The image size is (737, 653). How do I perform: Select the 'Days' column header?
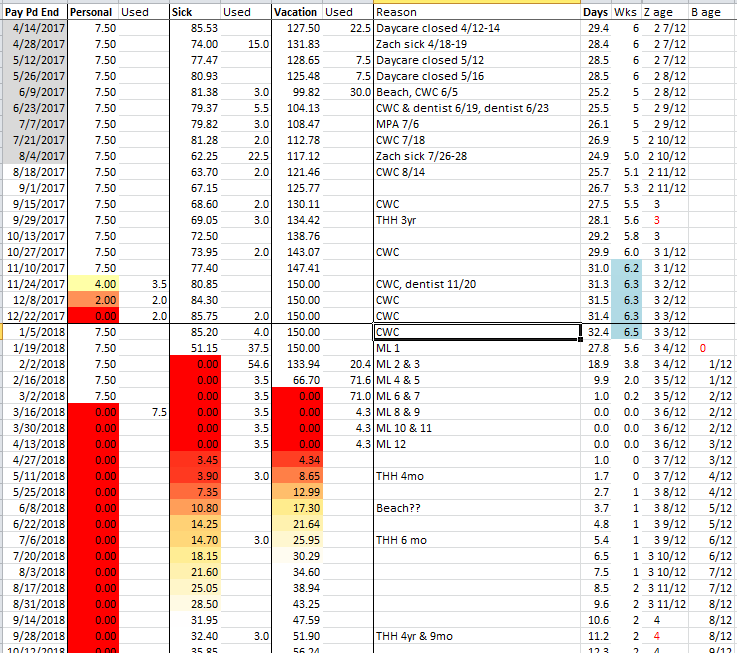[x=596, y=12]
